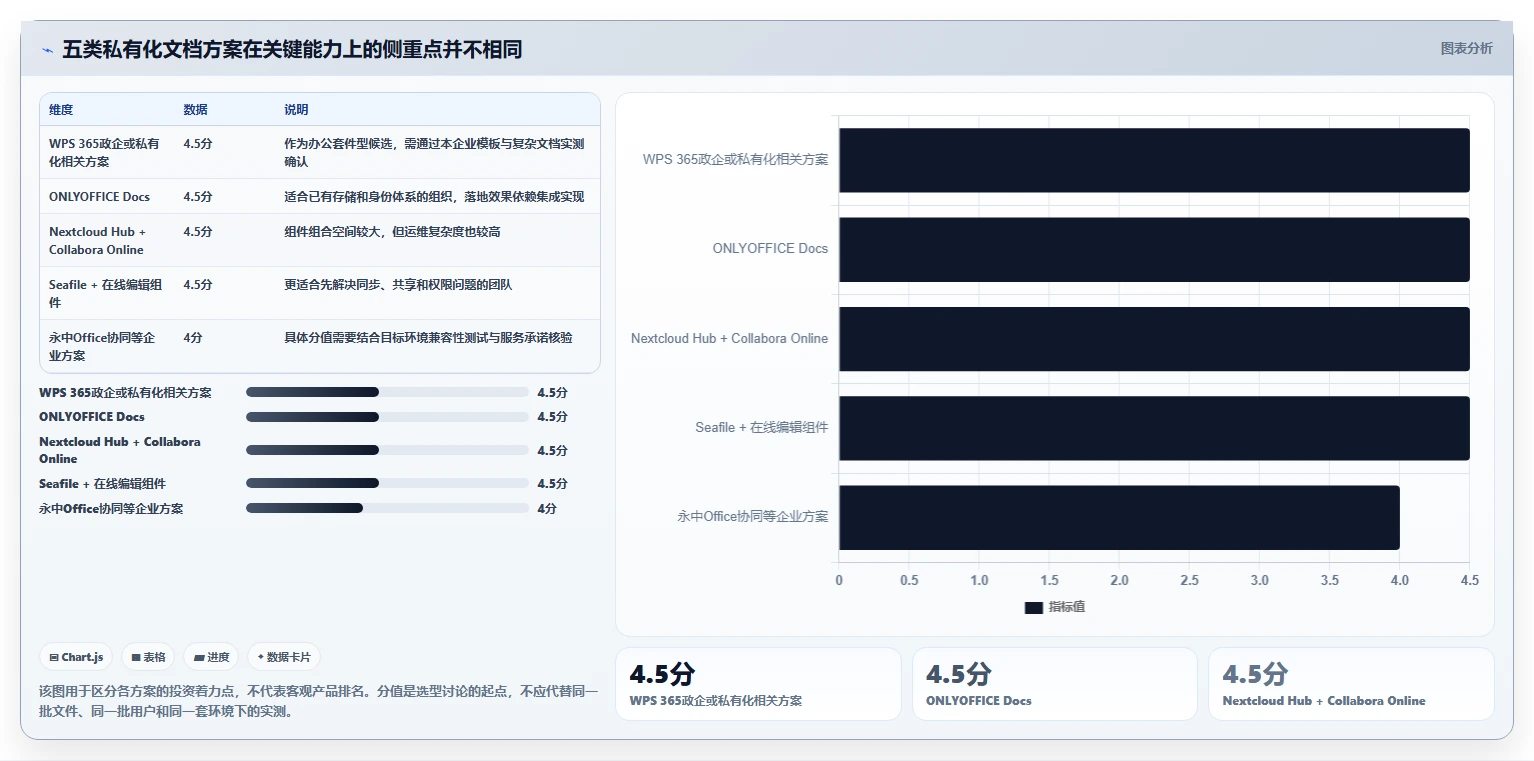Select the Chart.js tag chip
The width and height of the screenshot is (1534, 761).
click(x=77, y=657)
